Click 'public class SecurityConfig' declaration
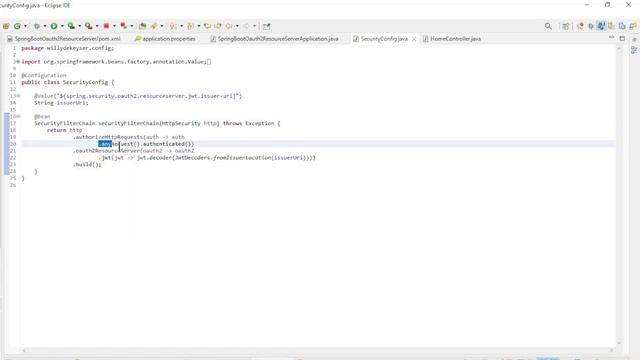This screenshot has height=360, width=640. coord(68,82)
